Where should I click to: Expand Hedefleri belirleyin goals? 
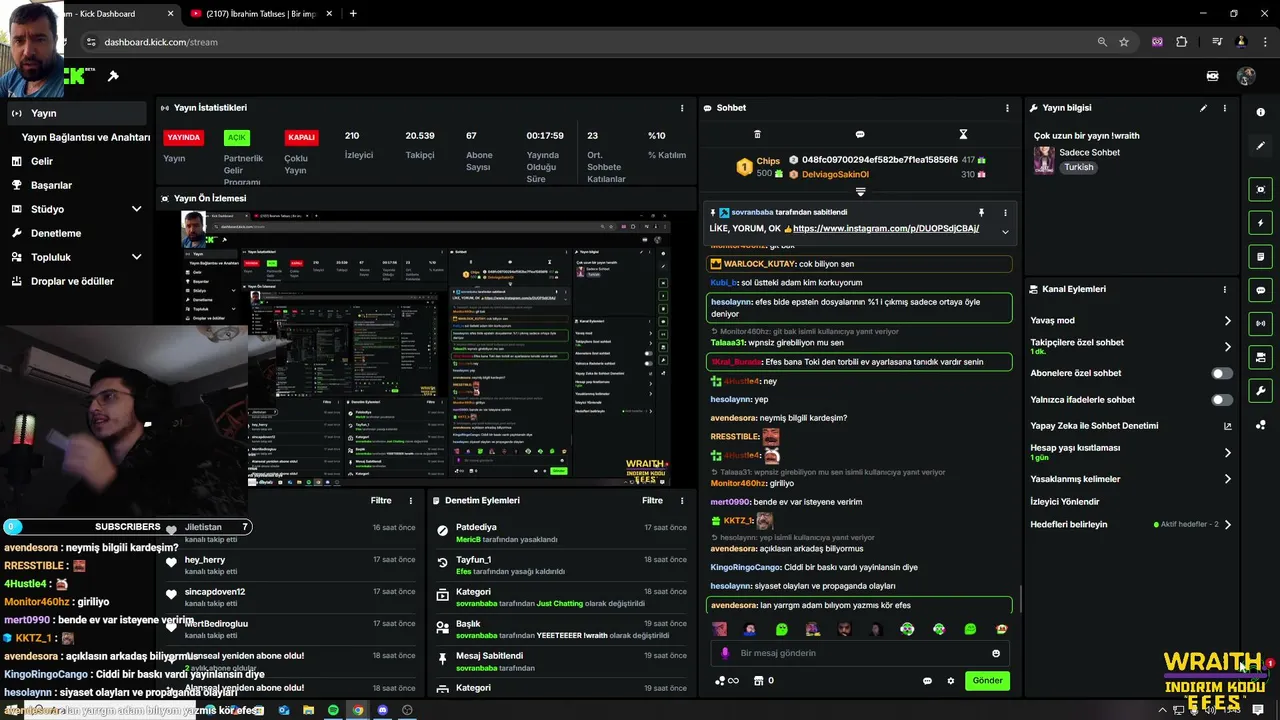pyautogui.click(x=1227, y=524)
